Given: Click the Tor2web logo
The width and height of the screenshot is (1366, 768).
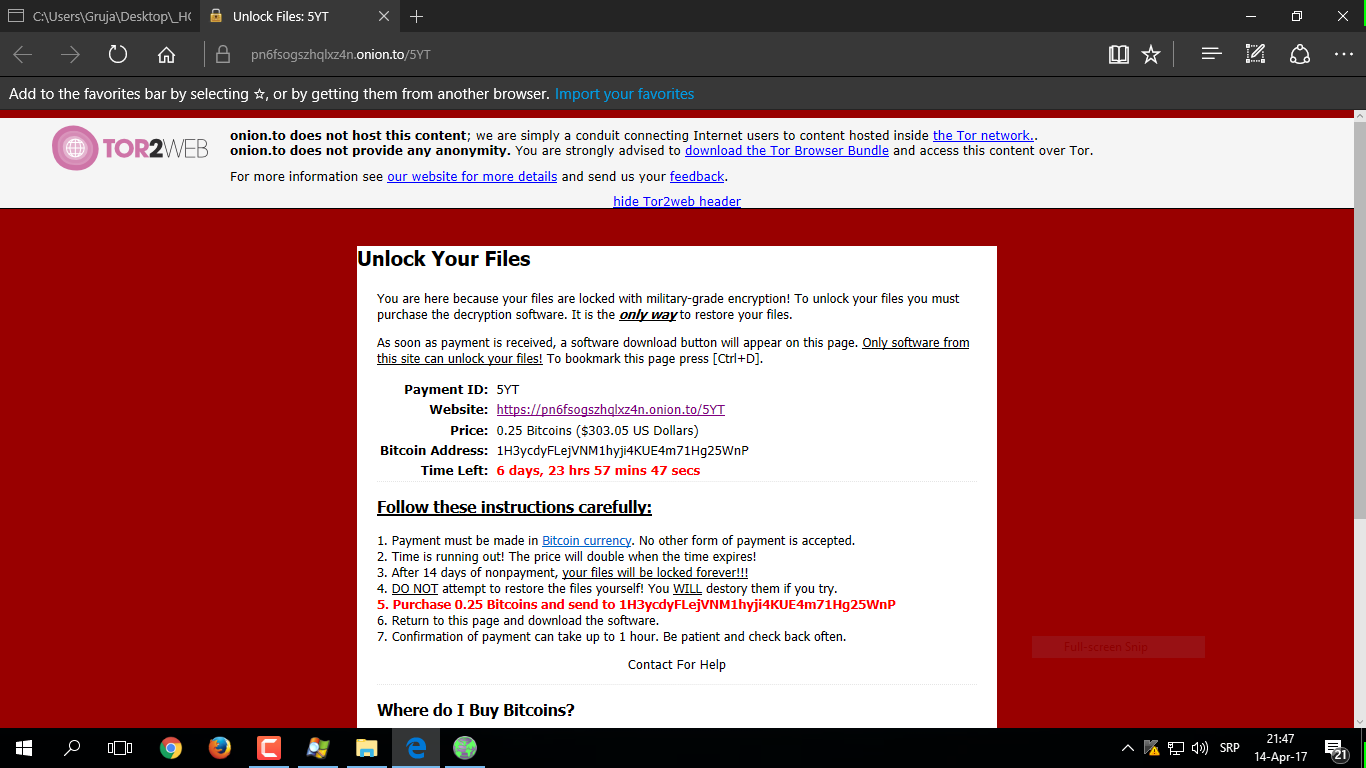Looking at the screenshot, I should click(130, 148).
